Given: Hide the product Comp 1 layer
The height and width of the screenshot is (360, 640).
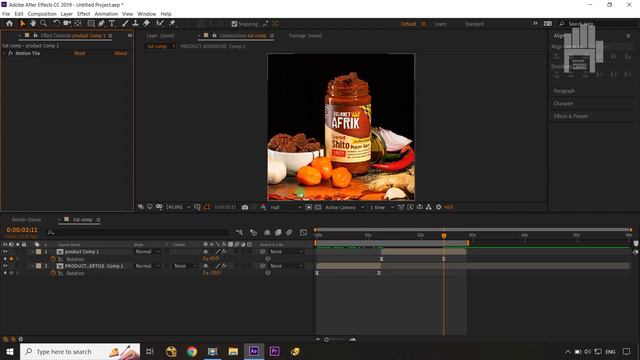Looking at the screenshot, I should click(5, 252).
